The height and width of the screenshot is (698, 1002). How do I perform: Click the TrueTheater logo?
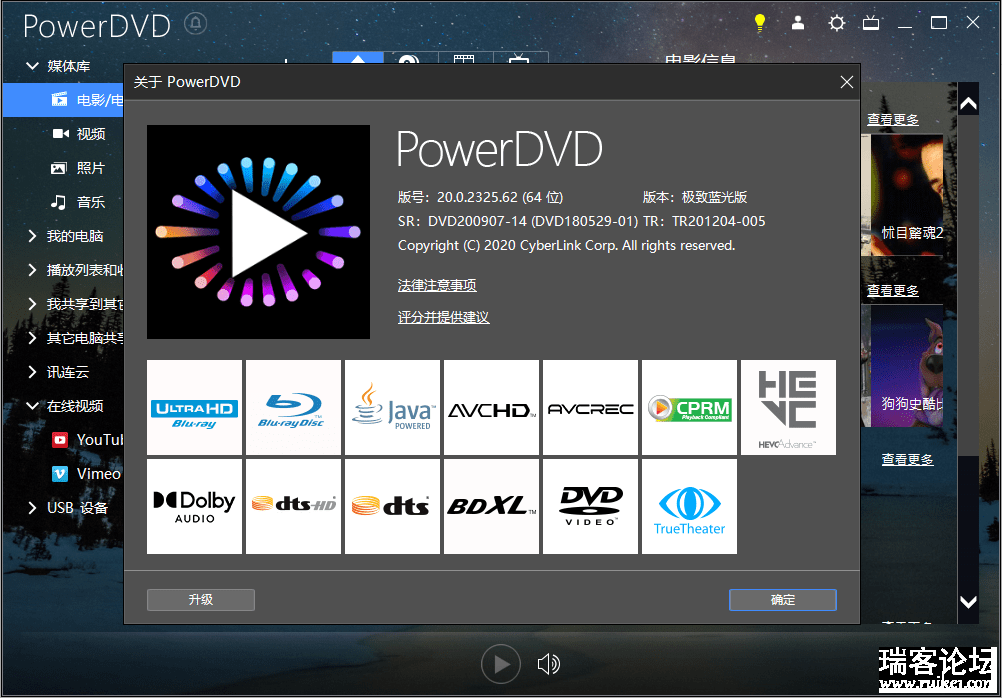690,506
